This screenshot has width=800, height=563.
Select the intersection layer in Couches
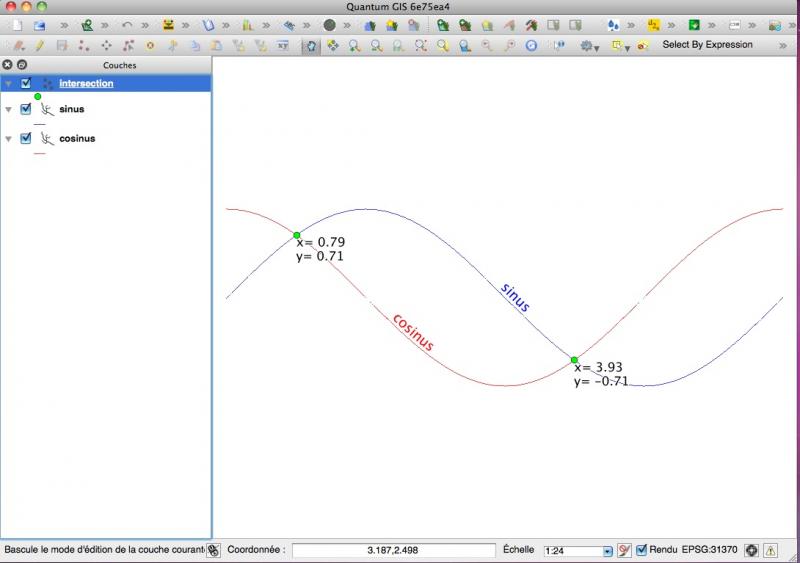point(86,83)
